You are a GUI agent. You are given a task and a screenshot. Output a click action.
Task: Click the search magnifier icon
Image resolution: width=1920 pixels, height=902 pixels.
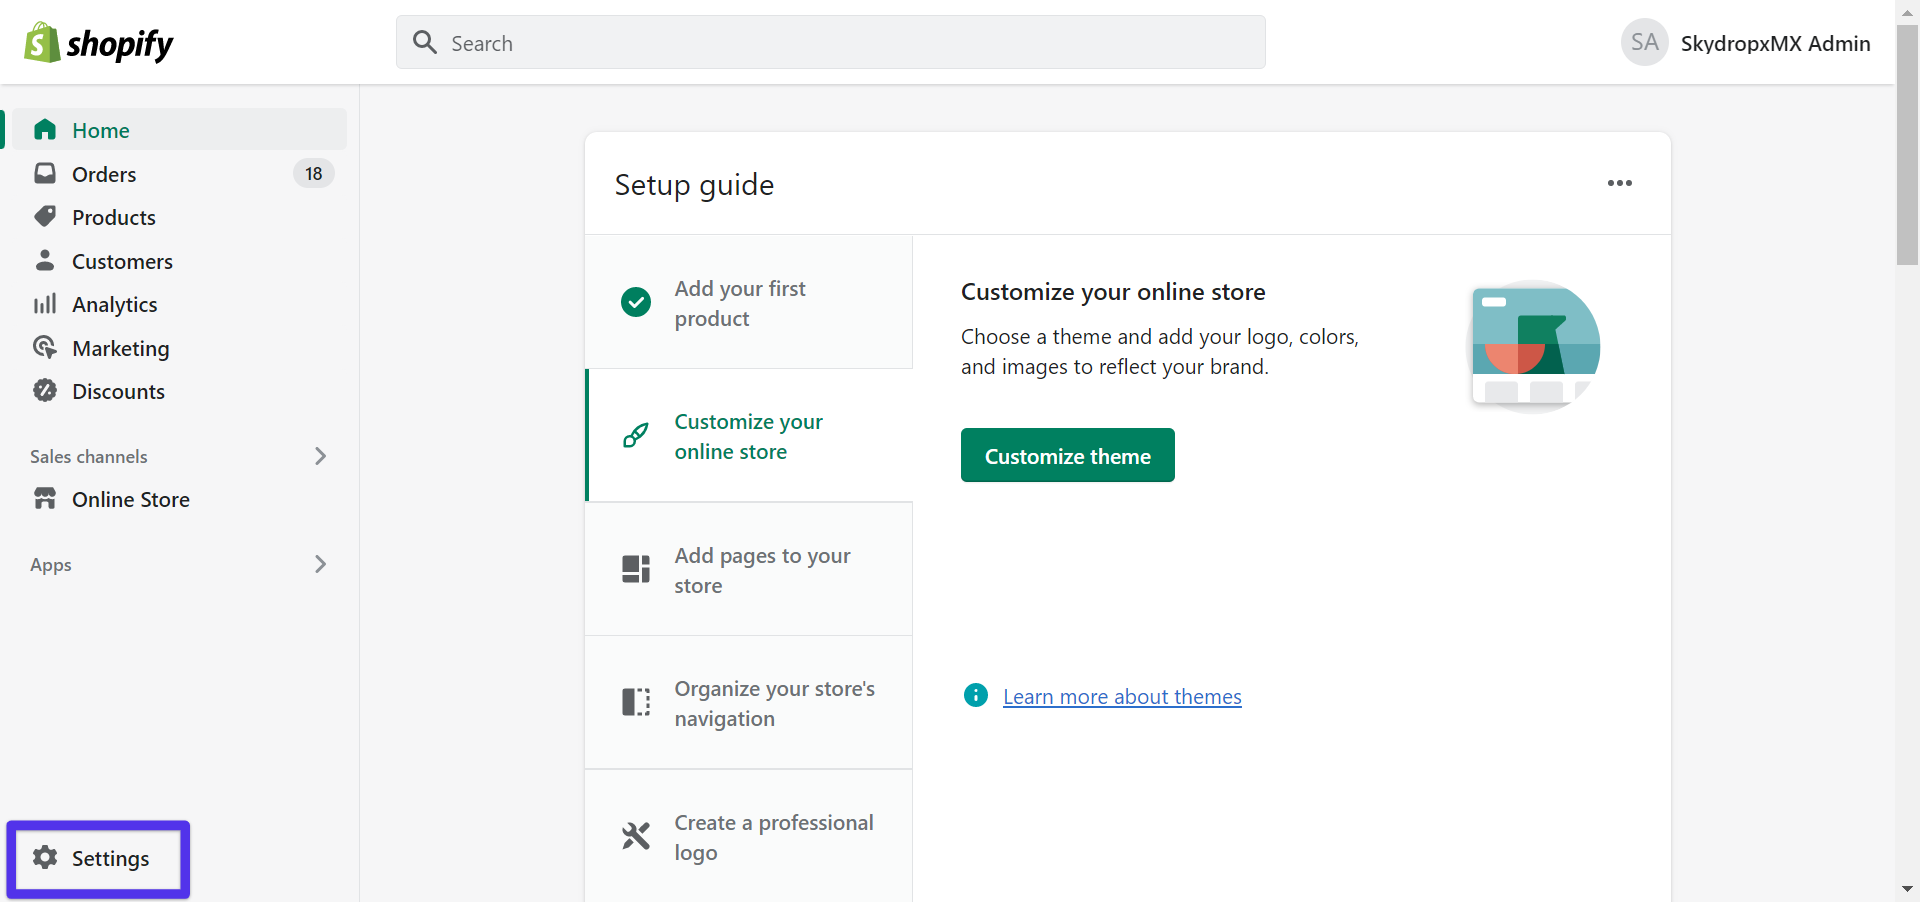point(425,42)
